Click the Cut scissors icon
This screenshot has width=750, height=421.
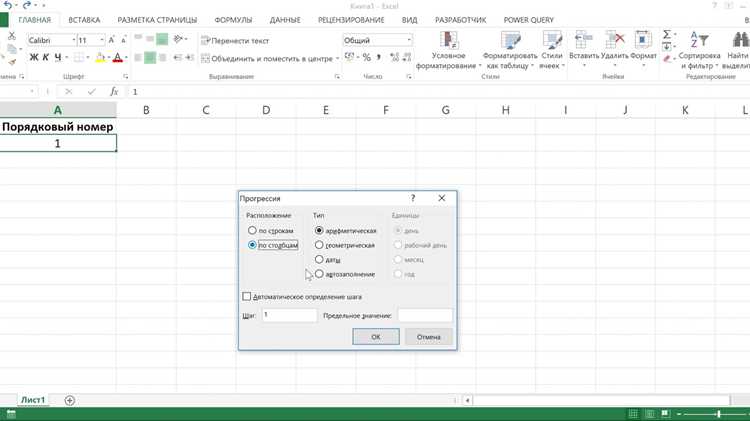(x=11, y=36)
